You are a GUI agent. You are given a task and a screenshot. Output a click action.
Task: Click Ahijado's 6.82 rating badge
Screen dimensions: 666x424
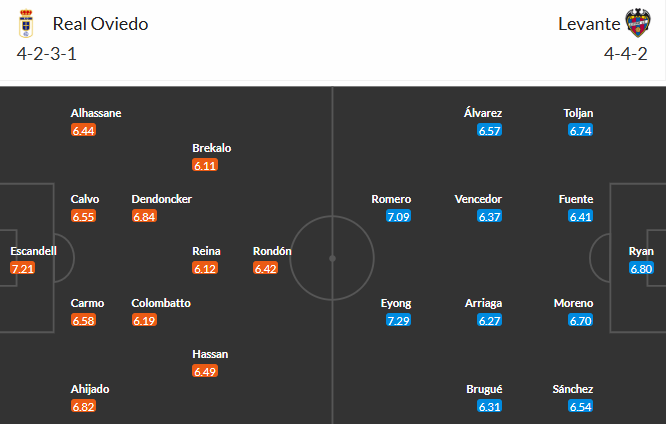coord(83,406)
